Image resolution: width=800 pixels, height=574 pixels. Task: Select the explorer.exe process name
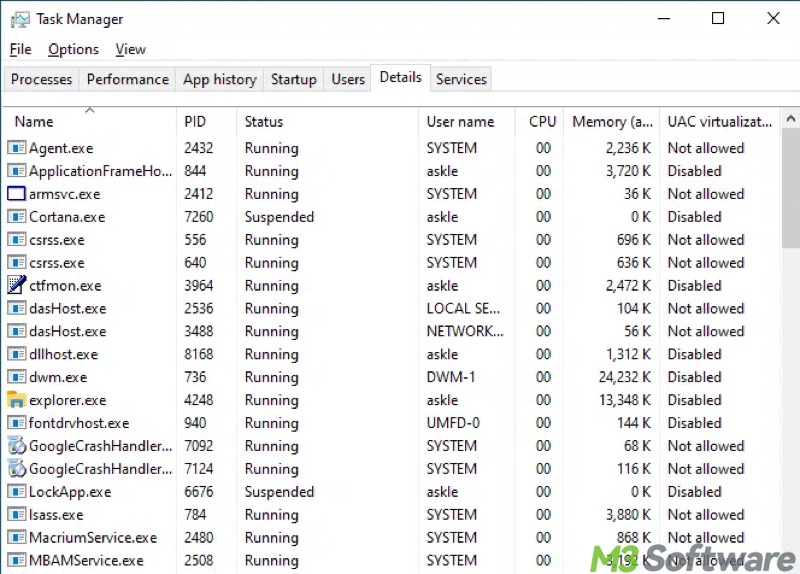click(x=68, y=401)
